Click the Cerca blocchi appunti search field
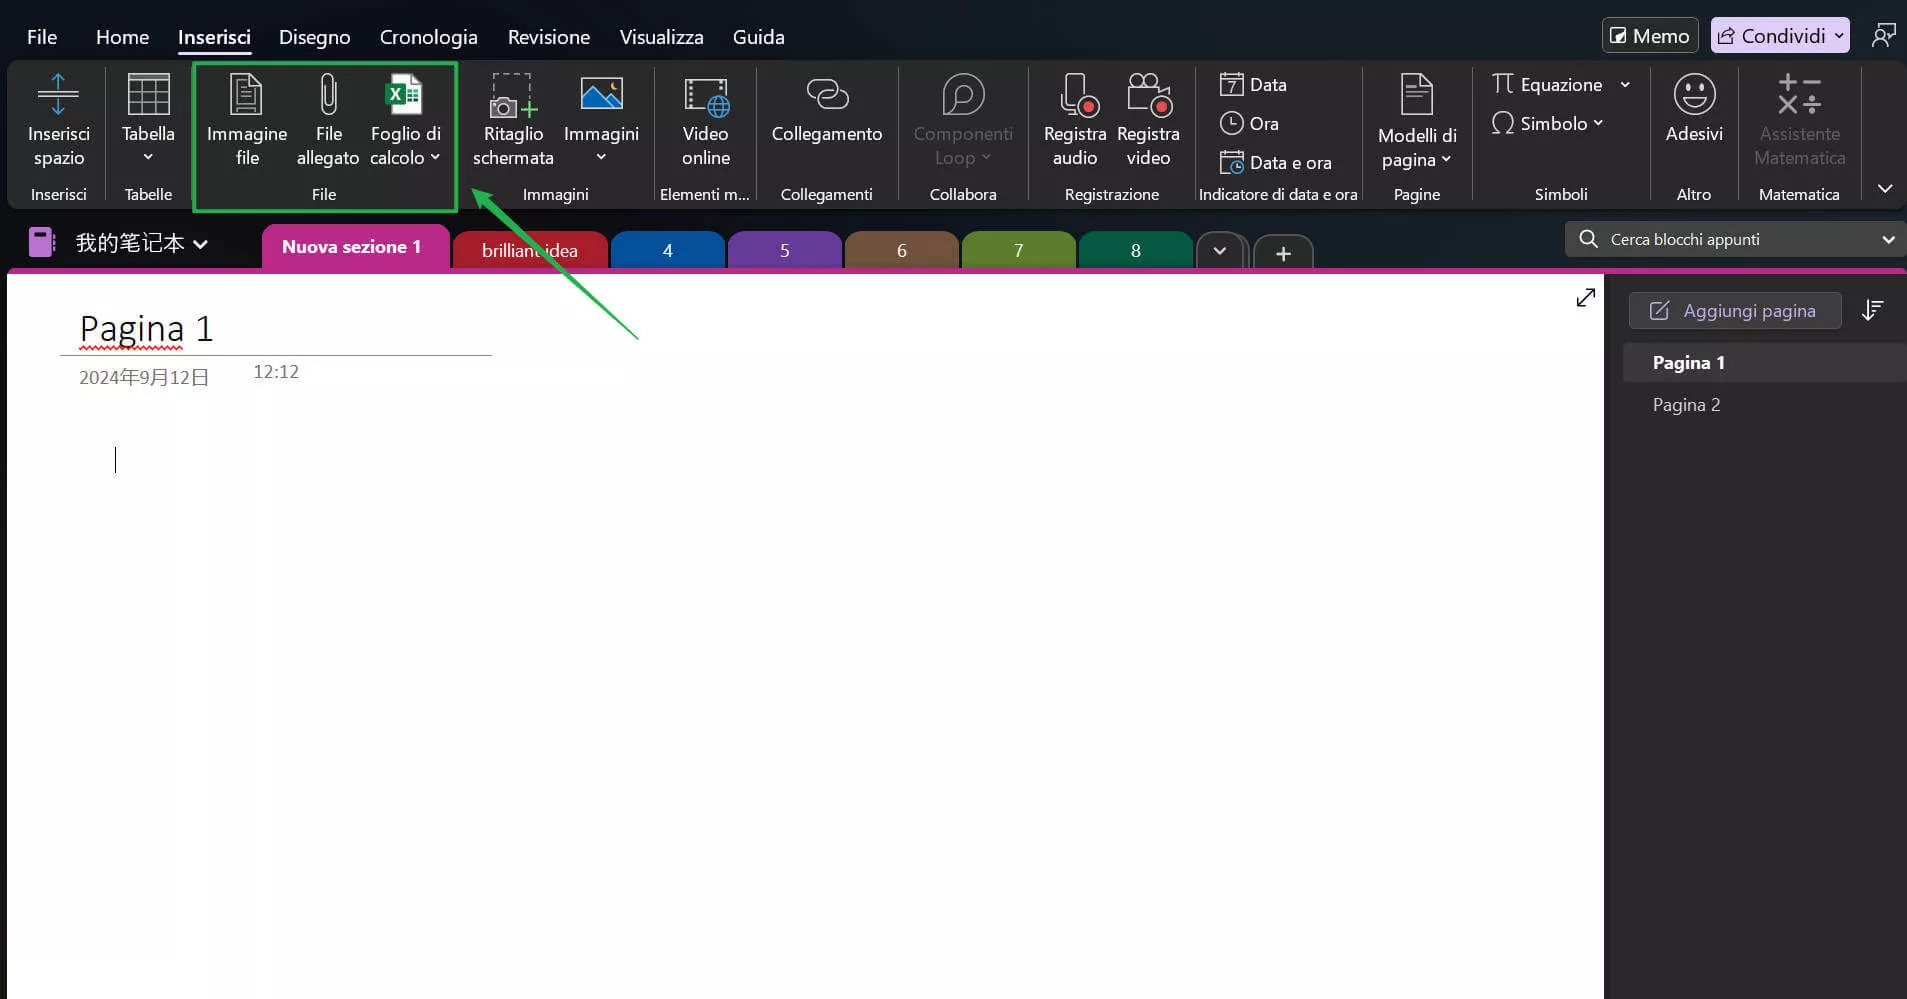The image size is (1907, 999). [x=1735, y=240]
